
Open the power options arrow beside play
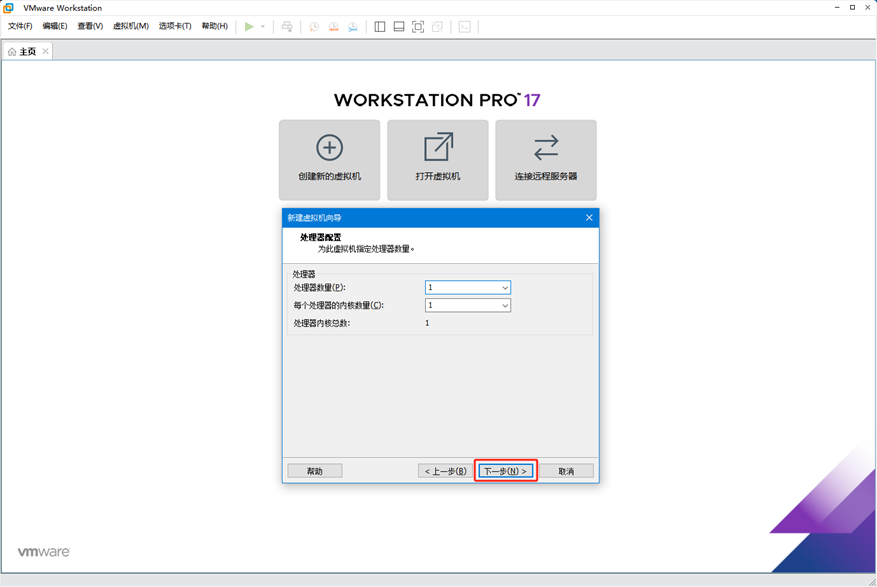pos(263,26)
